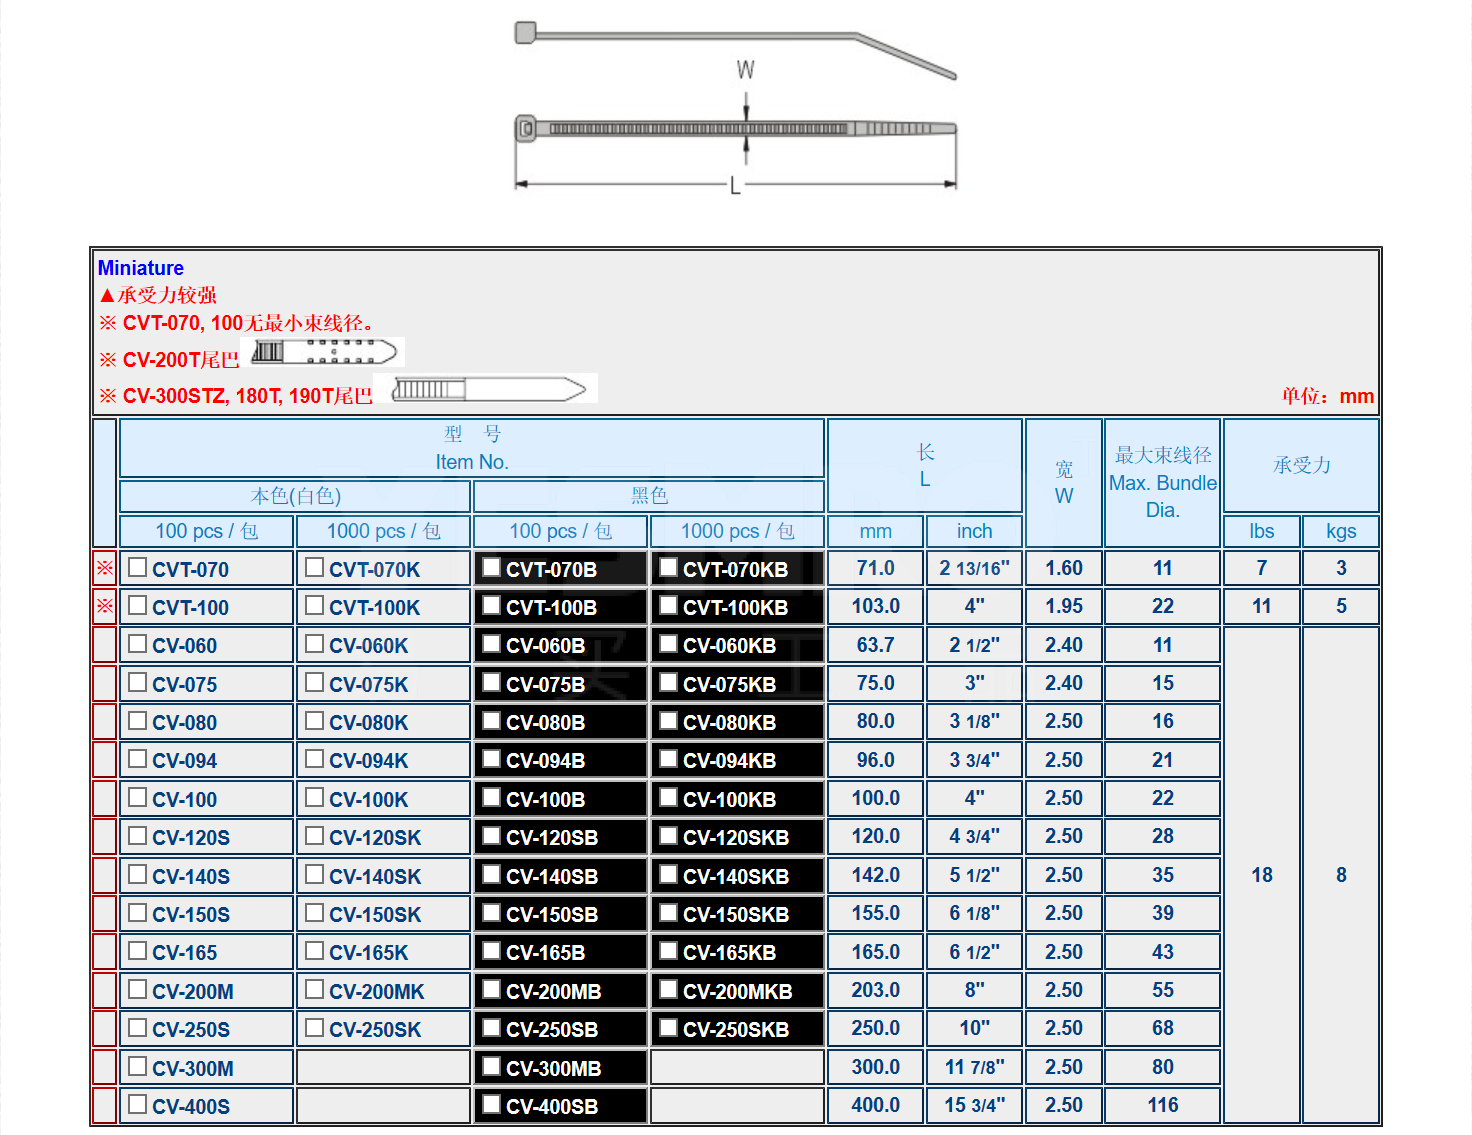Screen dimensions: 1472x1135
Task: Check the CV-165KB checkbox
Action: 669,950
